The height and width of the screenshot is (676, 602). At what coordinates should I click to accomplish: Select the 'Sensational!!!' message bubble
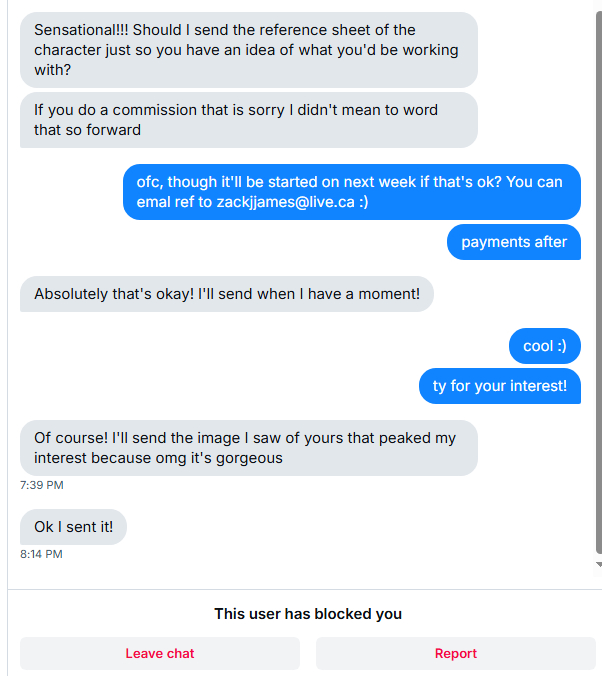point(248,50)
